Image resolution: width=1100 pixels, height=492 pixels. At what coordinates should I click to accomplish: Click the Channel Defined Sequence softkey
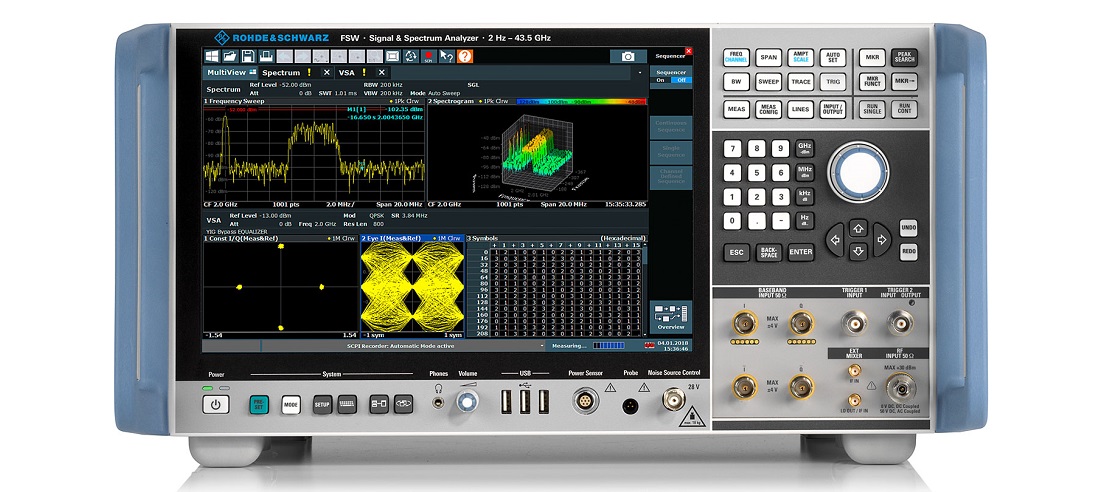pos(671,178)
